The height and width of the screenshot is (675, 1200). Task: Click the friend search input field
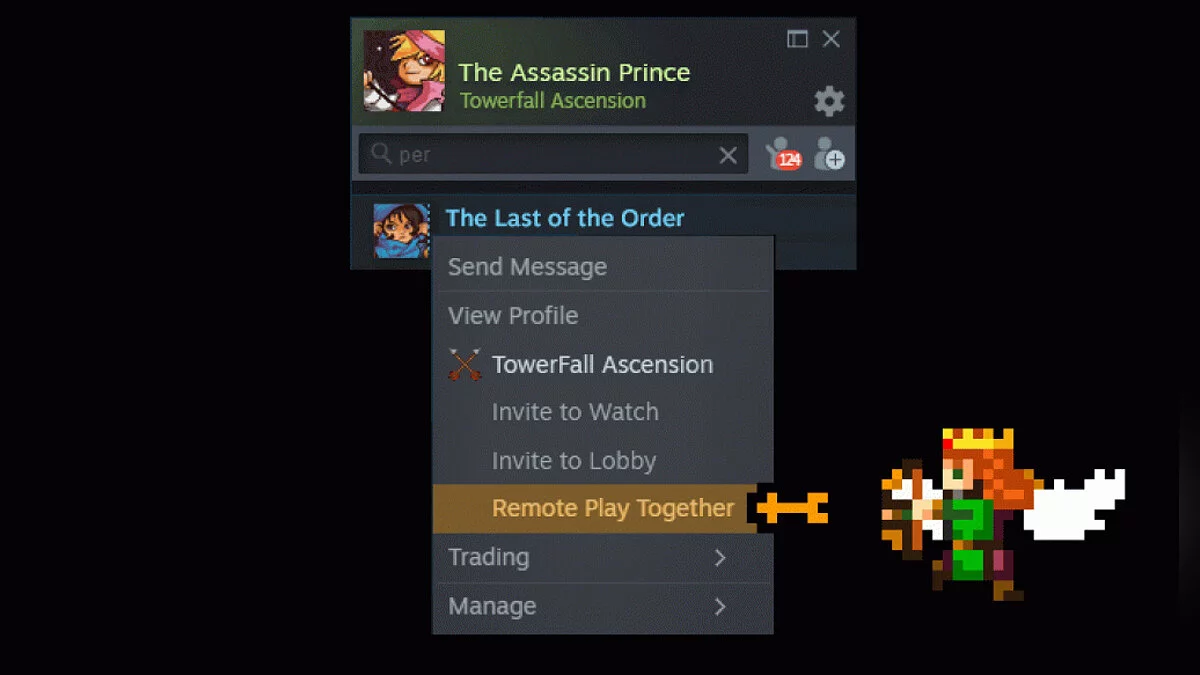553,154
